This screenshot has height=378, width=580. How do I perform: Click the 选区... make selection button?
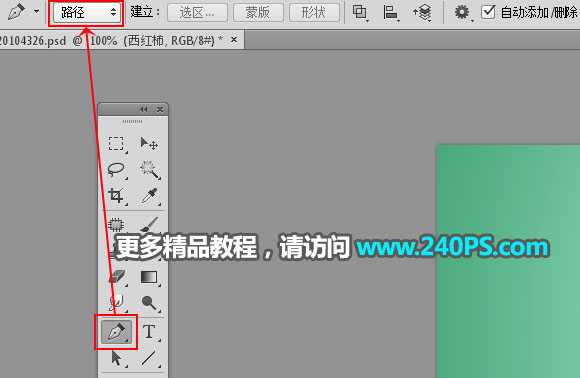[x=197, y=13]
